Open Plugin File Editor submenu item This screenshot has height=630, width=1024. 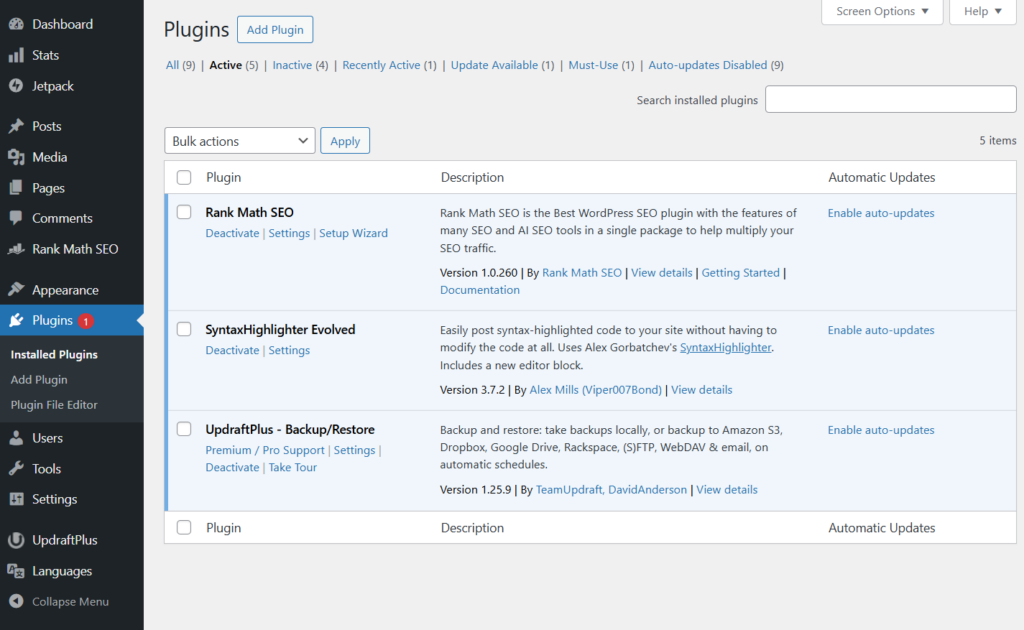click(x=54, y=405)
